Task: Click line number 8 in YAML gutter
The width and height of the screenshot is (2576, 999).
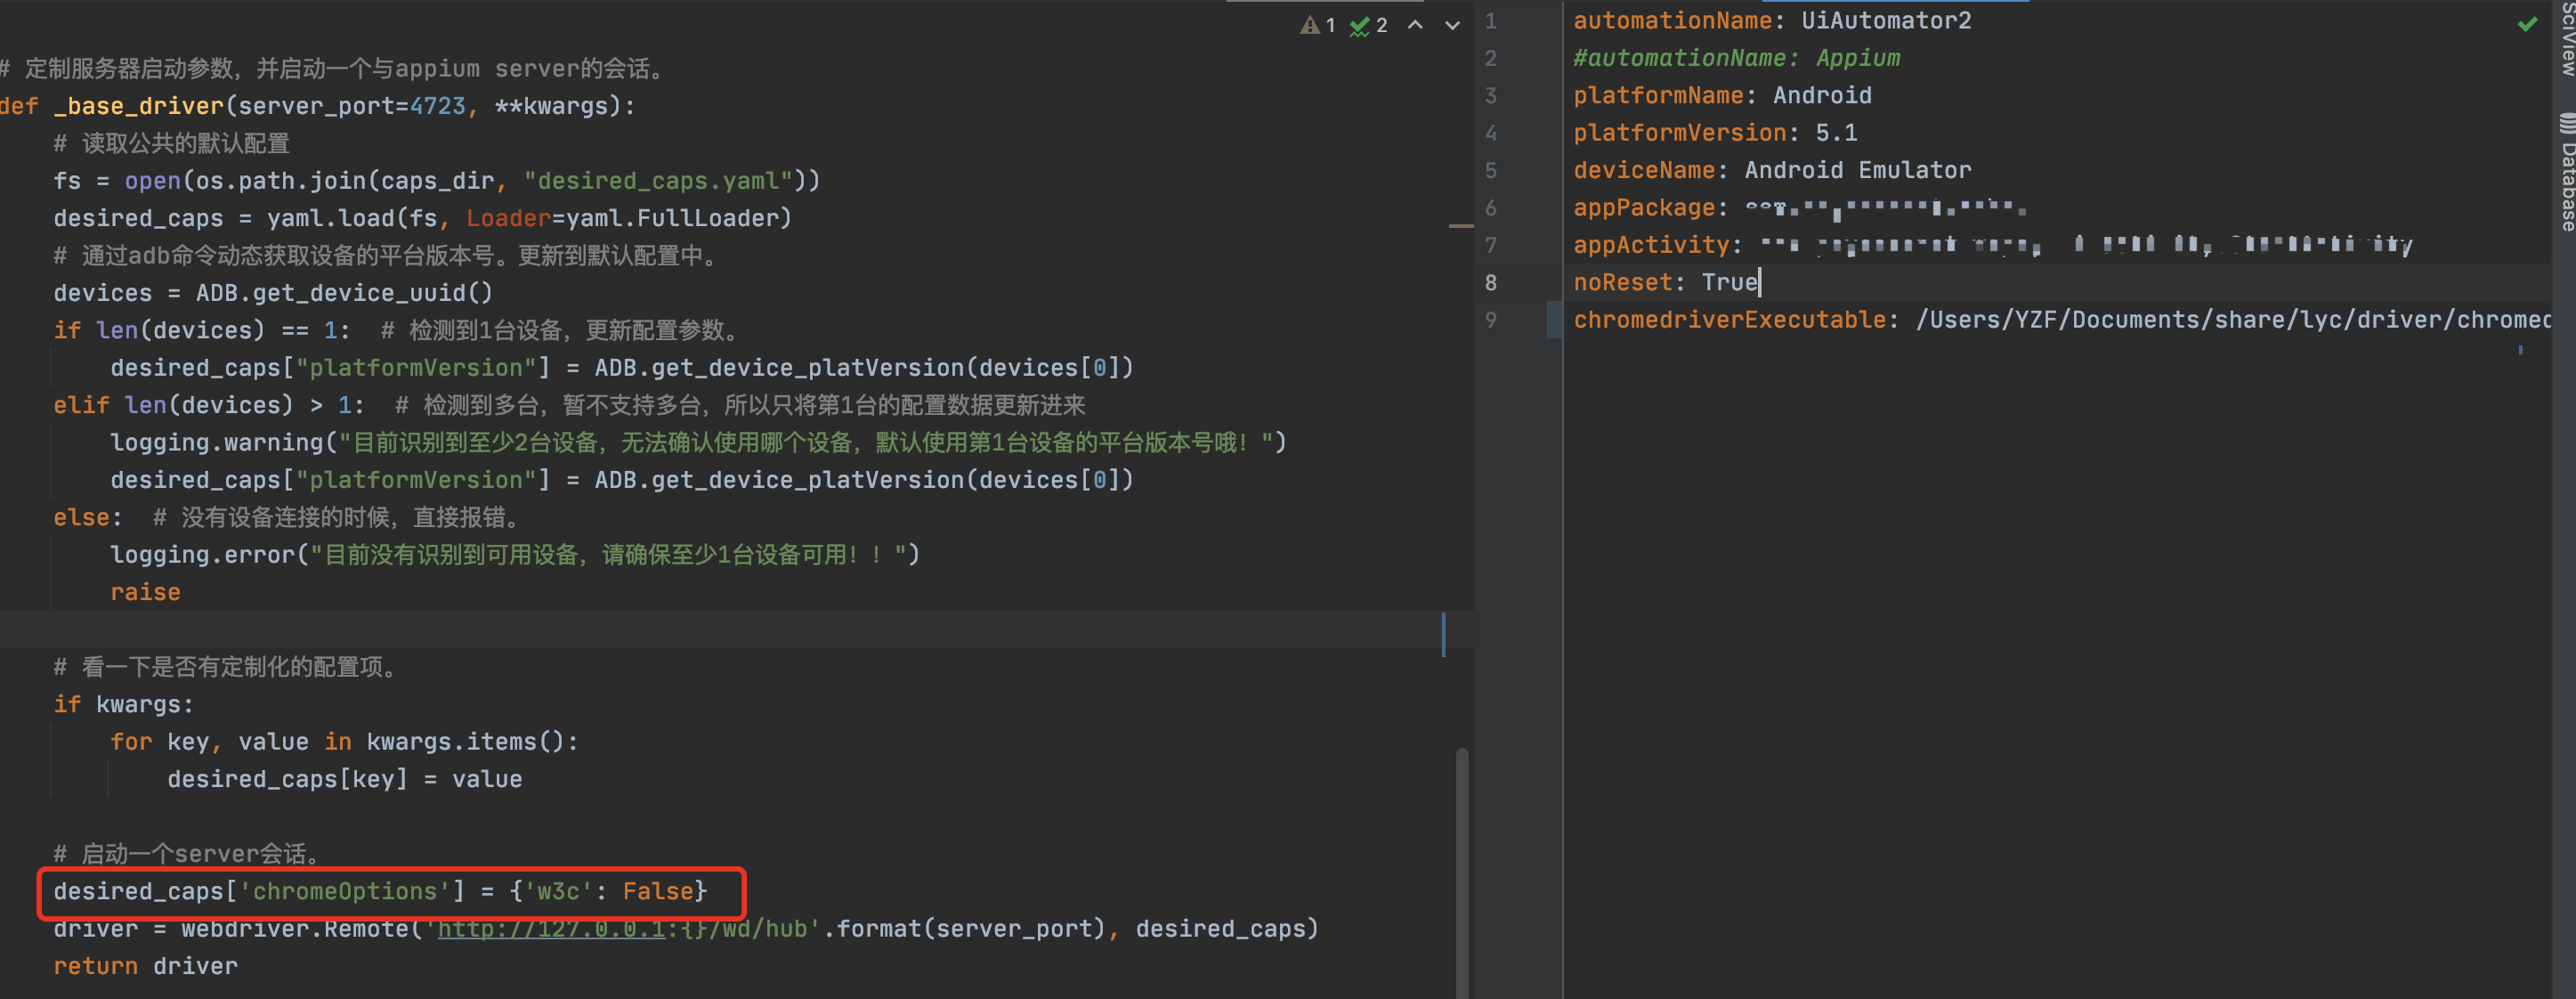Action: pyautogui.click(x=1490, y=283)
